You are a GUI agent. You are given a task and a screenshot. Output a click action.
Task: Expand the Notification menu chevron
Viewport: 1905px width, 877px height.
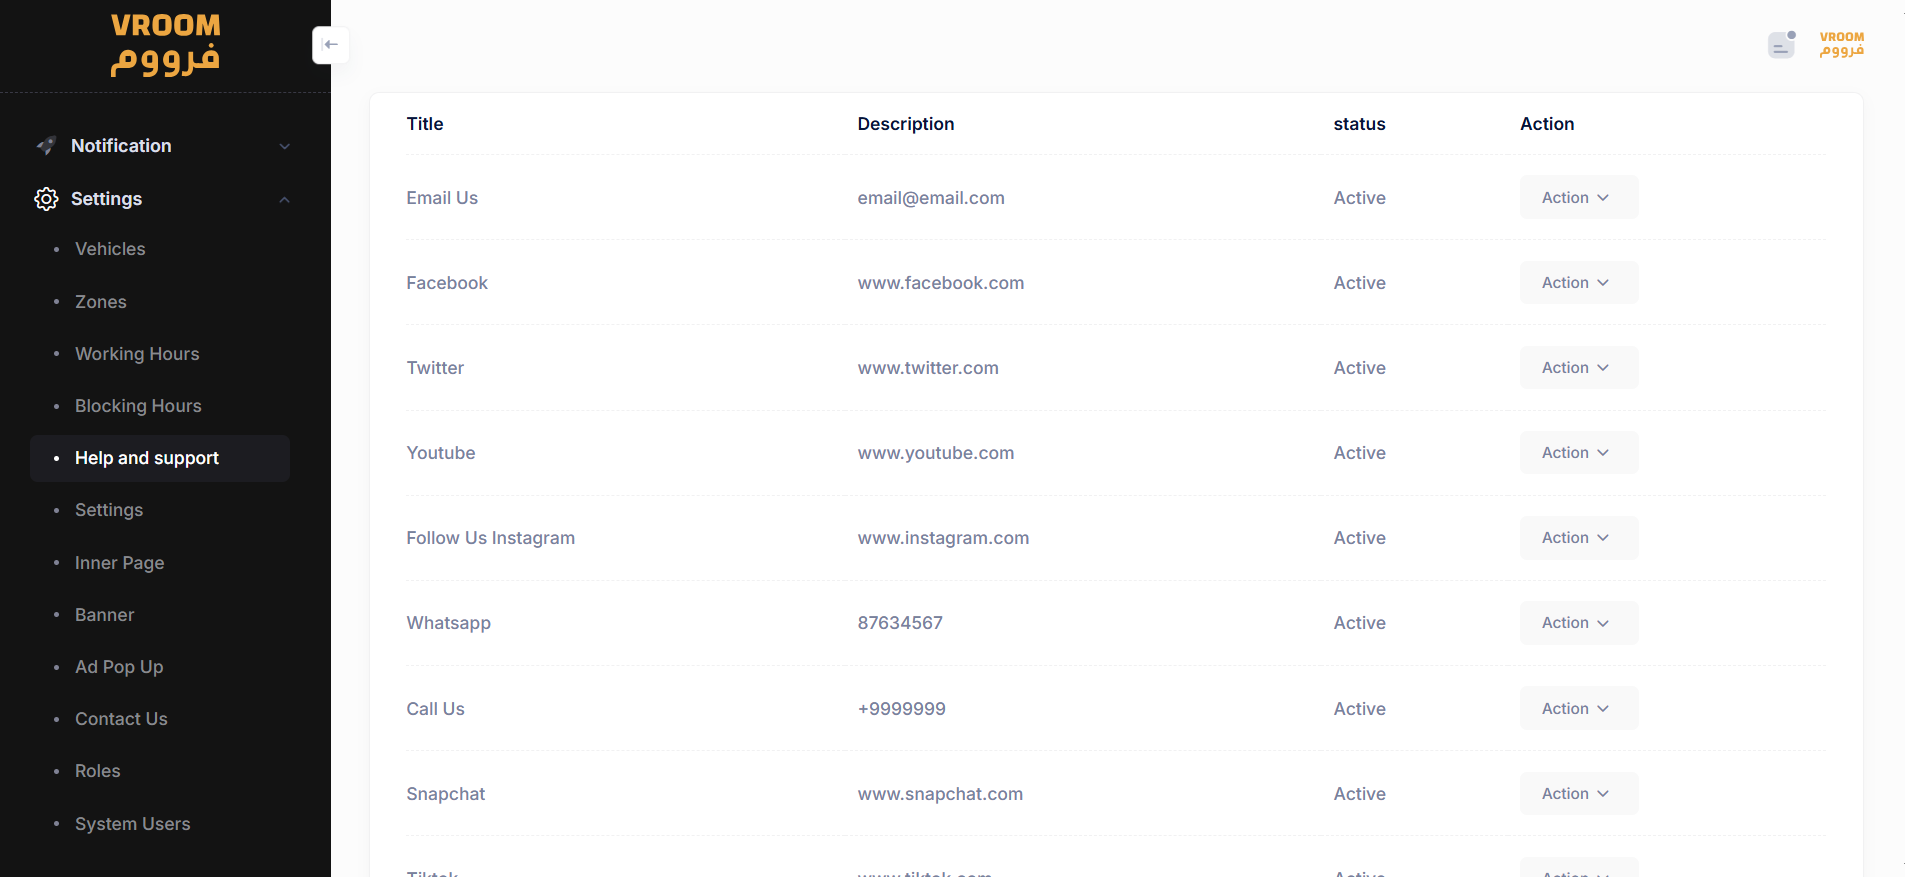(285, 147)
